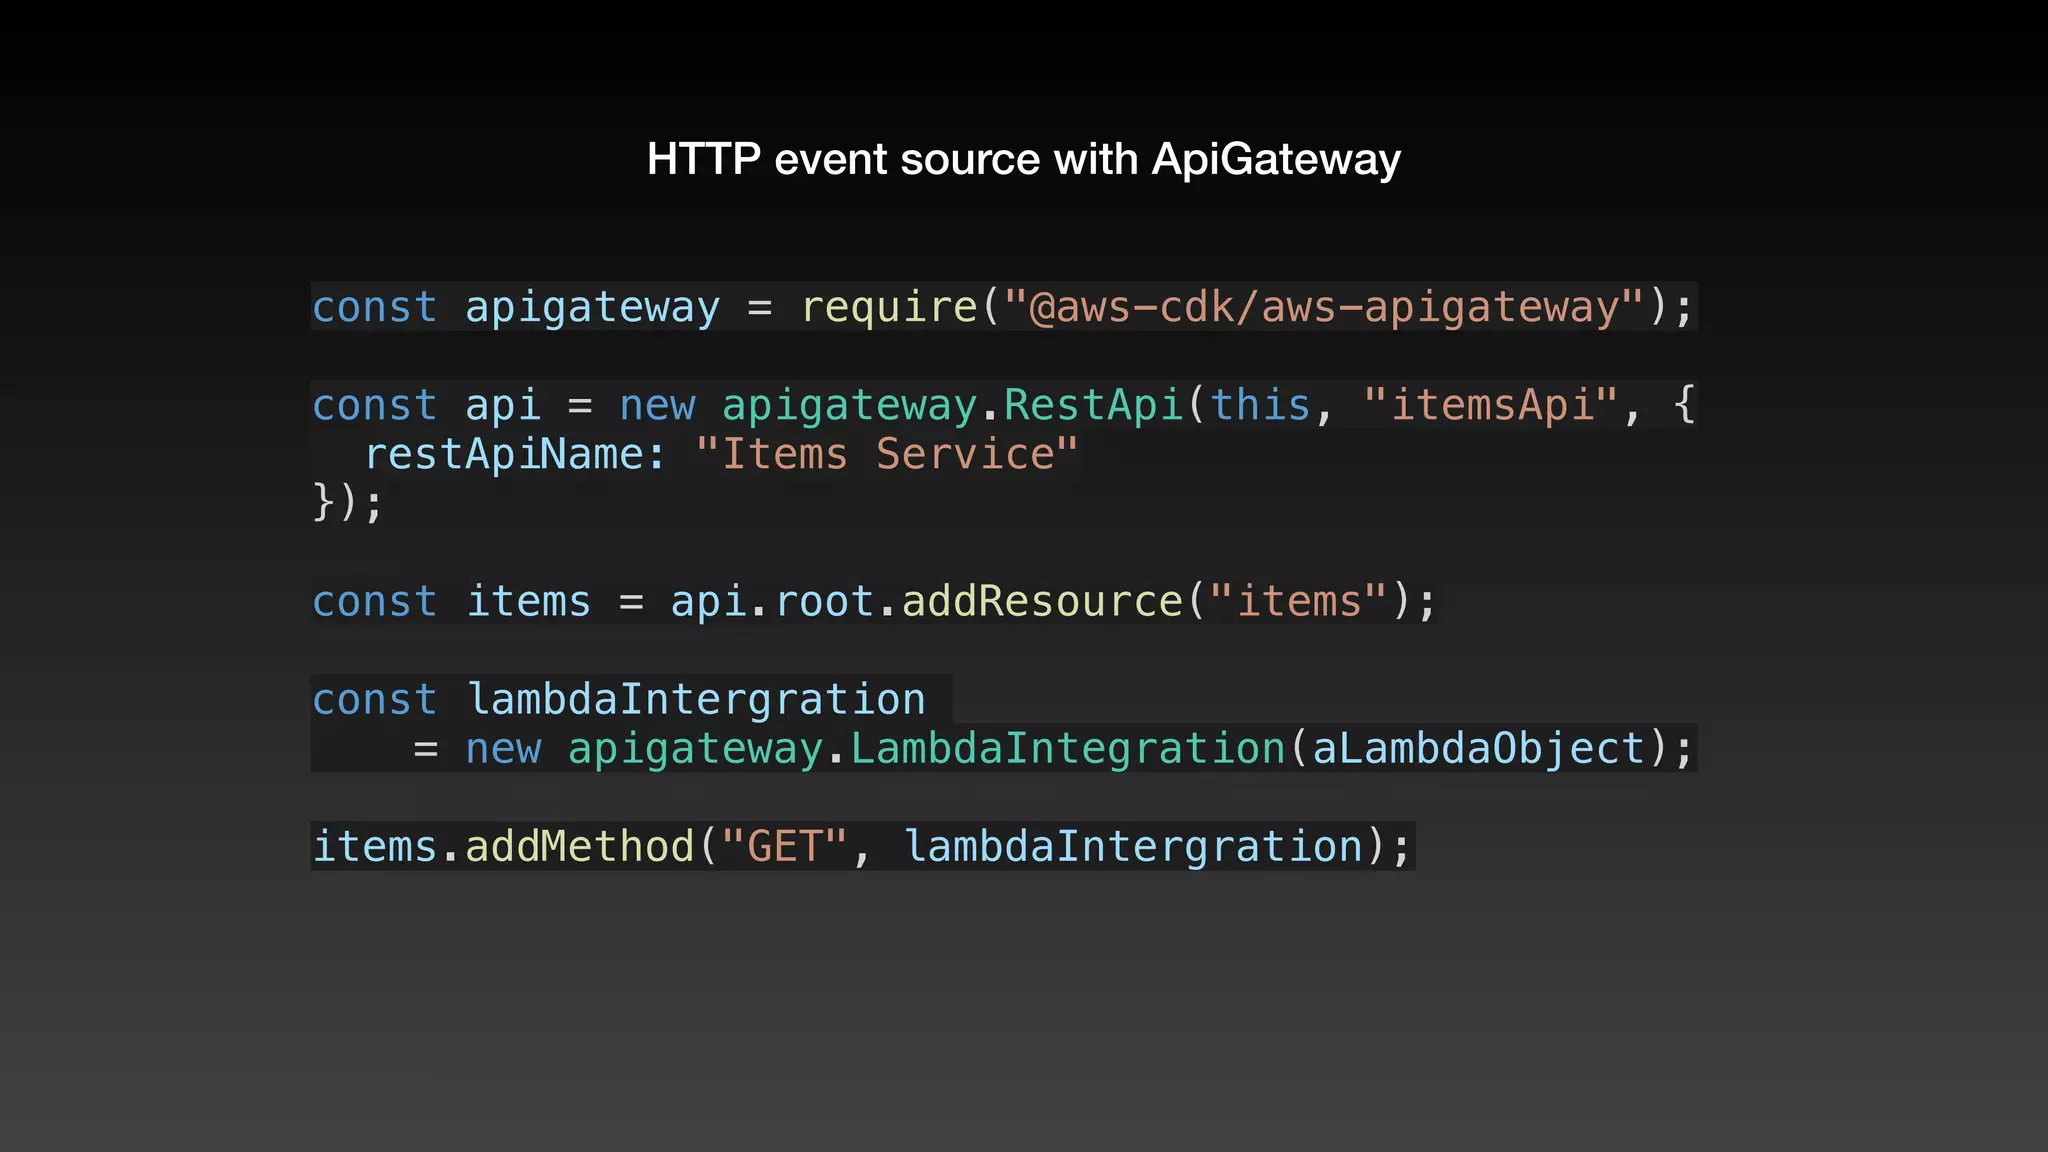The width and height of the screenshot is (2048, 1152).
Task: Click the '= new apigateway.LambdaIntegration(aLambdaObject);' line
Action: (x=1054, y=748)
